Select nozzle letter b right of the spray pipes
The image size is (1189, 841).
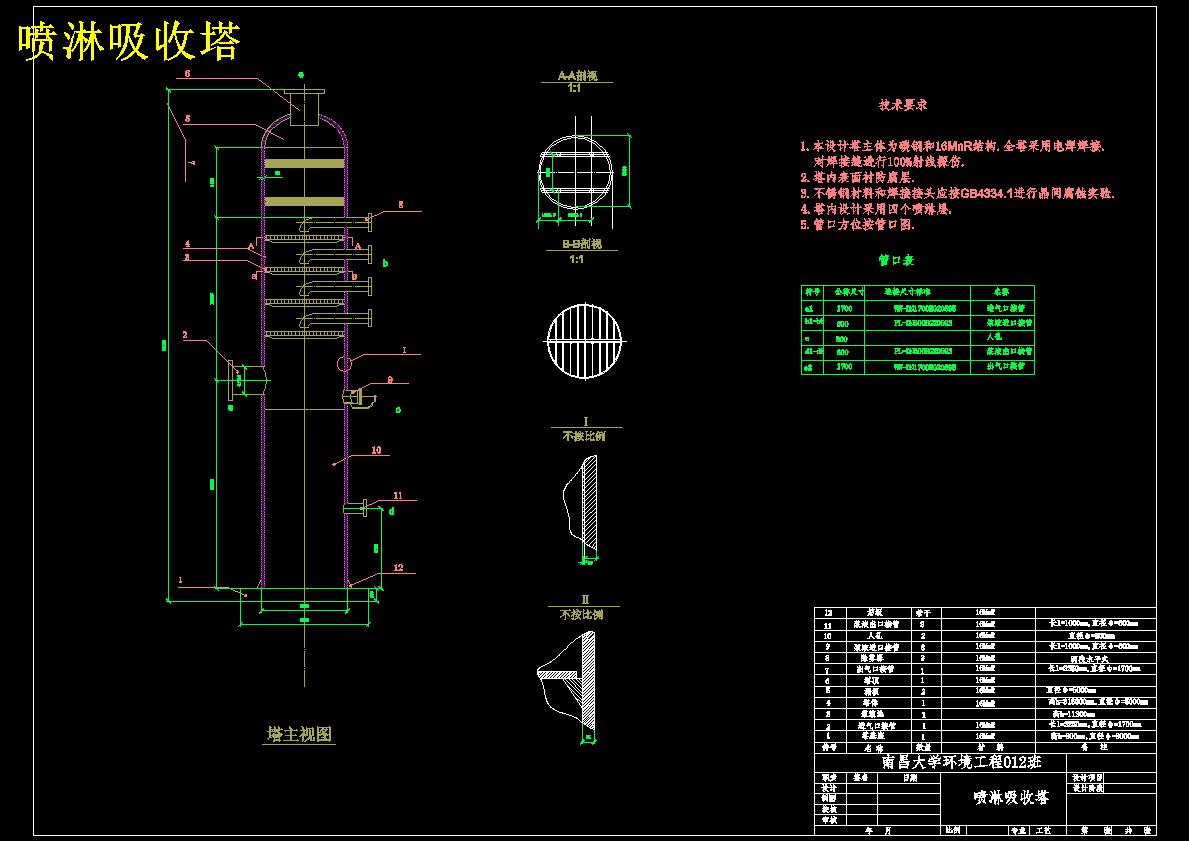[385, 264]
